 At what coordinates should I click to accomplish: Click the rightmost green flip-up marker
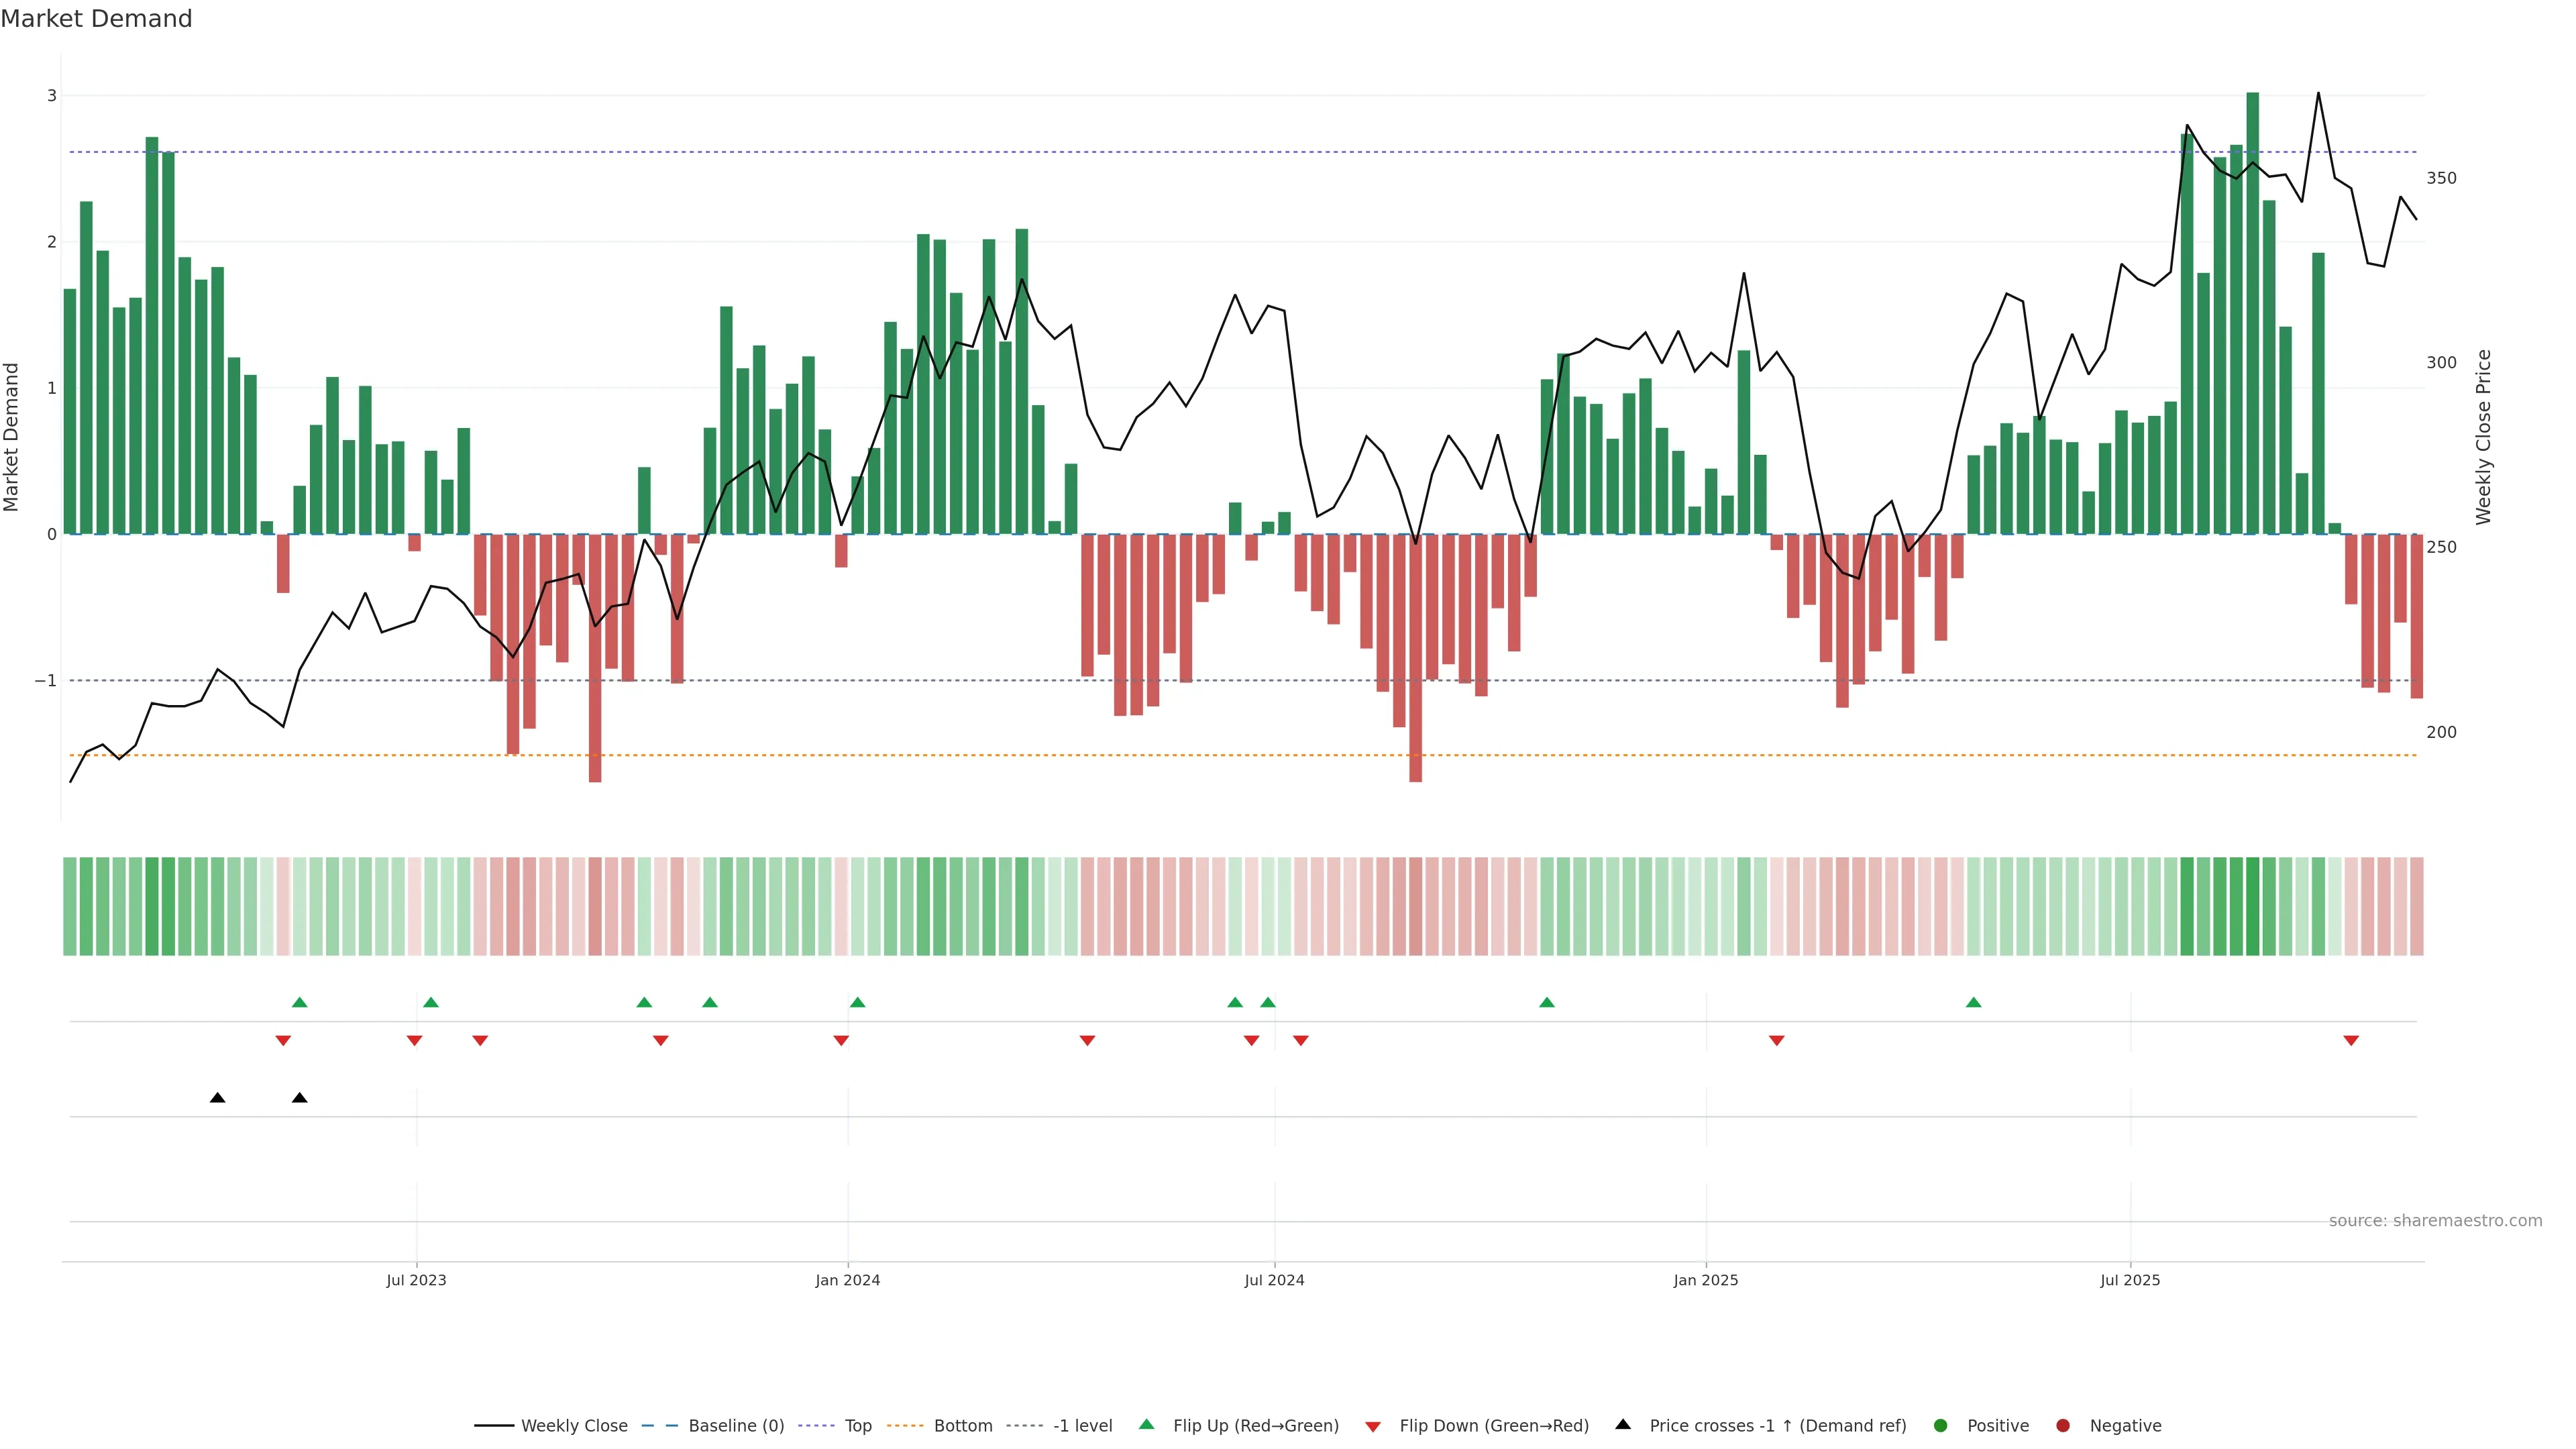(x=1973, y=1002)
